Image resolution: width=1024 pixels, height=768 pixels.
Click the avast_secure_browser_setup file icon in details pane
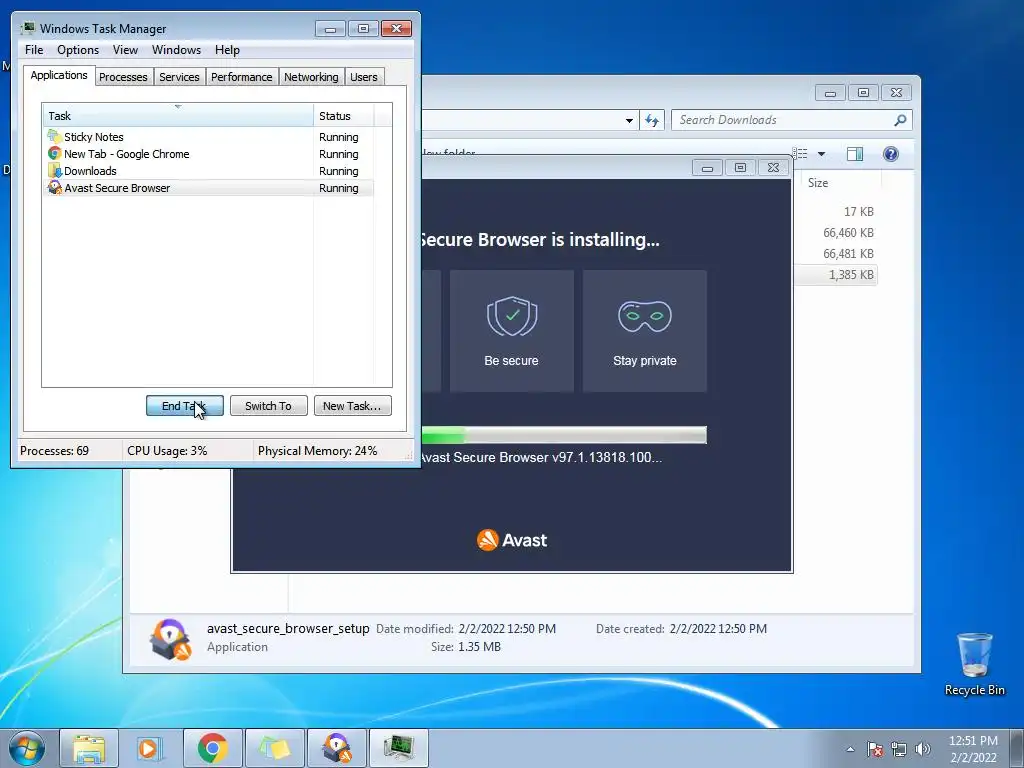[x=170, y=639]
